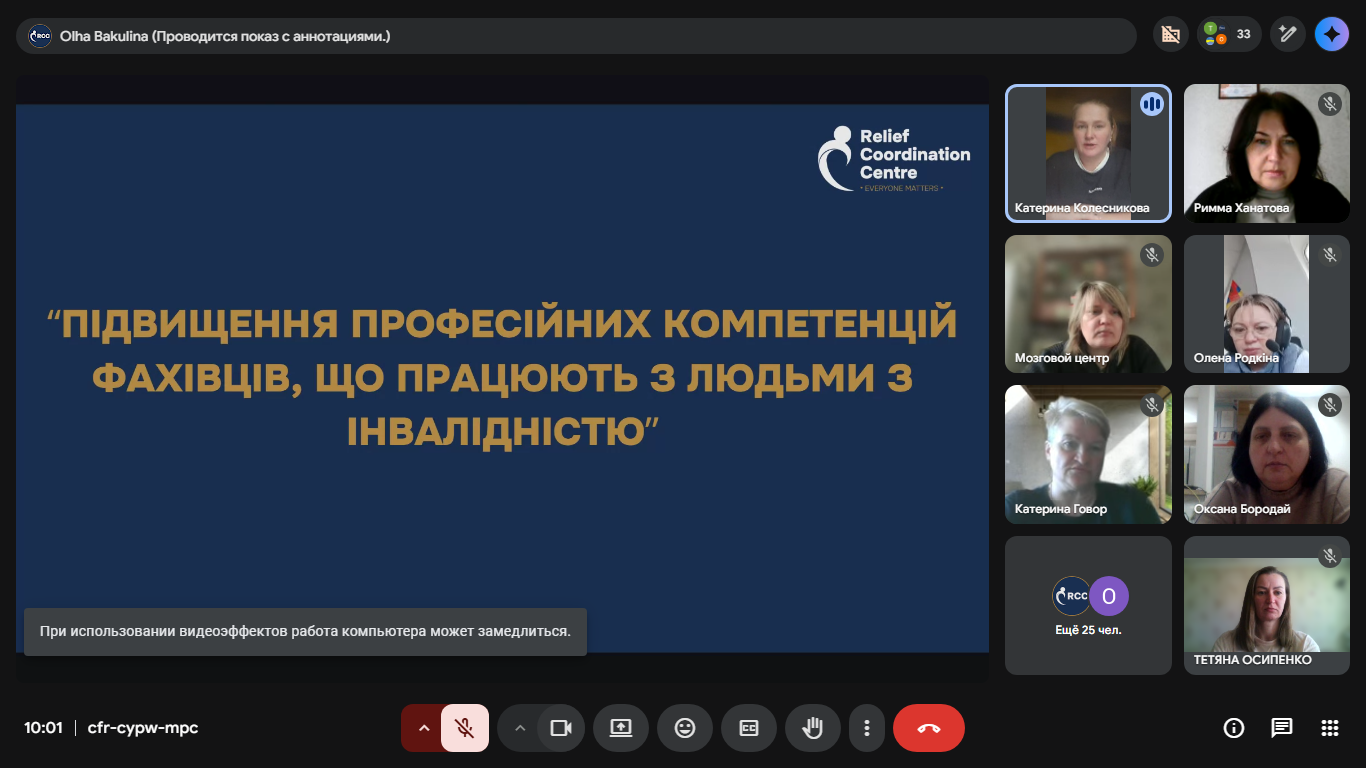Click the meeting code cfr-cypw-mpc
The width and height of the screenshot is (1366, 768).
point(143,728)
